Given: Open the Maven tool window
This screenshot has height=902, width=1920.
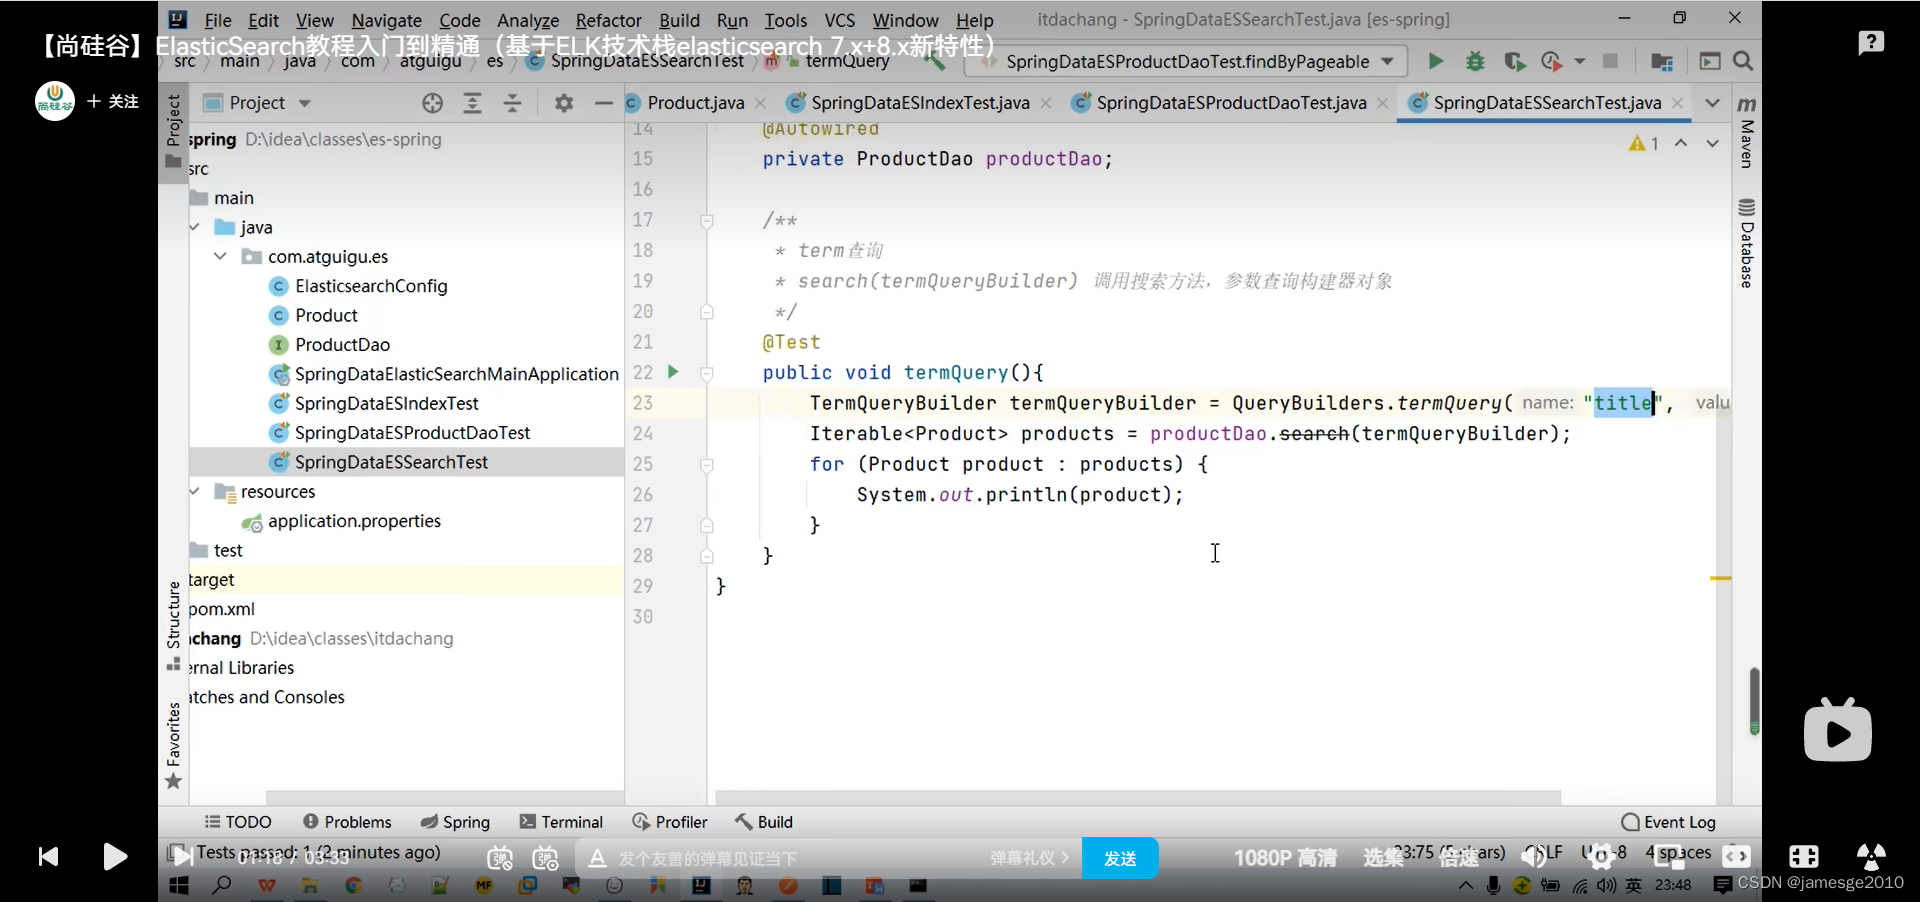Looking at the screenshot, I should point(1747,132).
